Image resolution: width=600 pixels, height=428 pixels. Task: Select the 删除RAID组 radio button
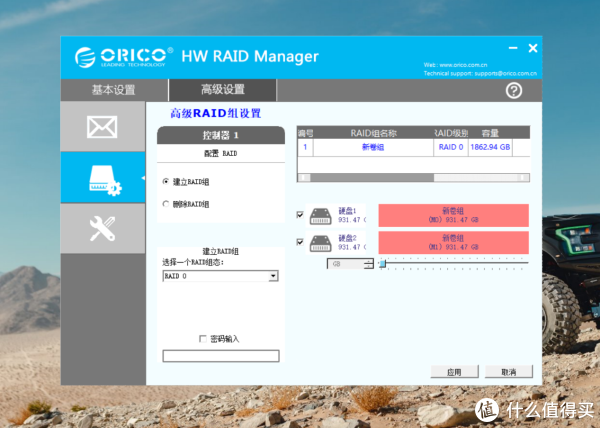(166, 204)
